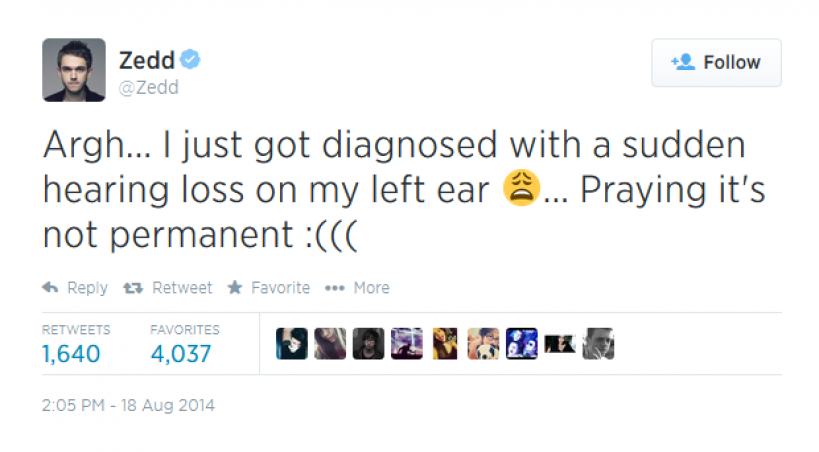Click the @Zedd handle
819x452 pixels.
(x=149, y=88)
